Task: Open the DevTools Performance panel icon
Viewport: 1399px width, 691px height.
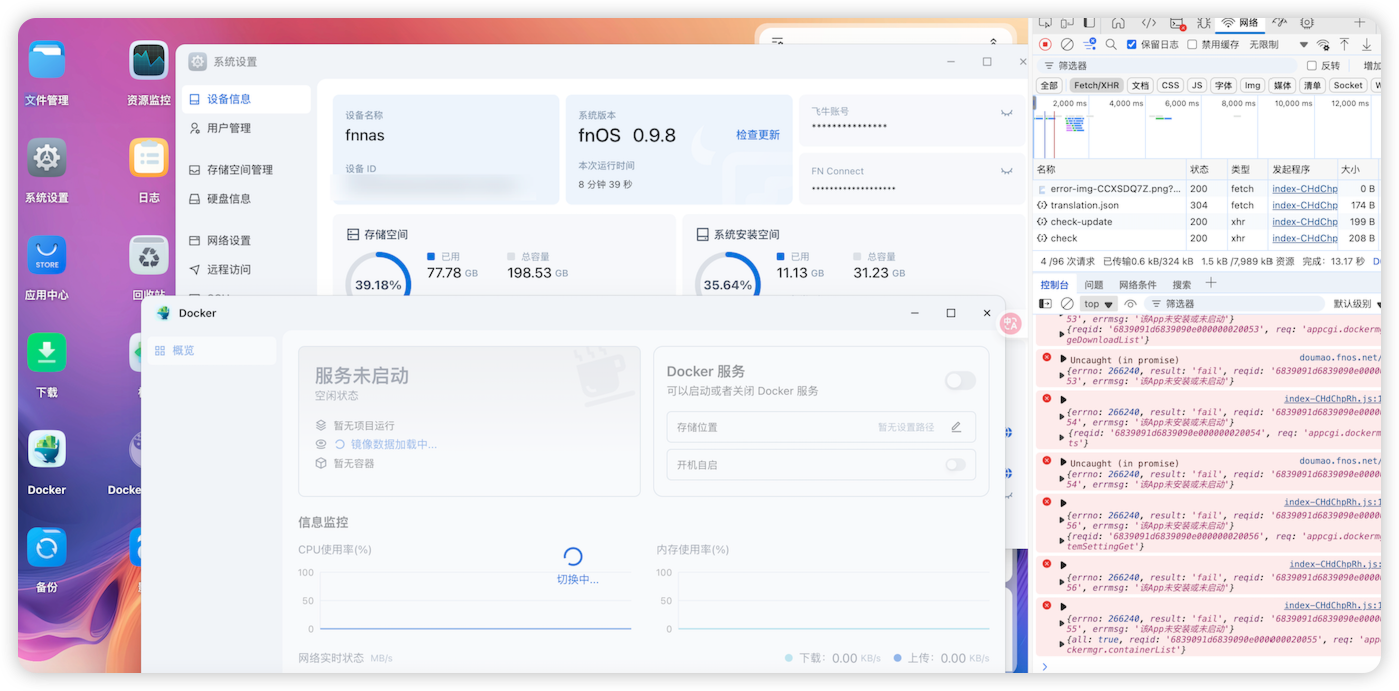Action: (1279, 23)
